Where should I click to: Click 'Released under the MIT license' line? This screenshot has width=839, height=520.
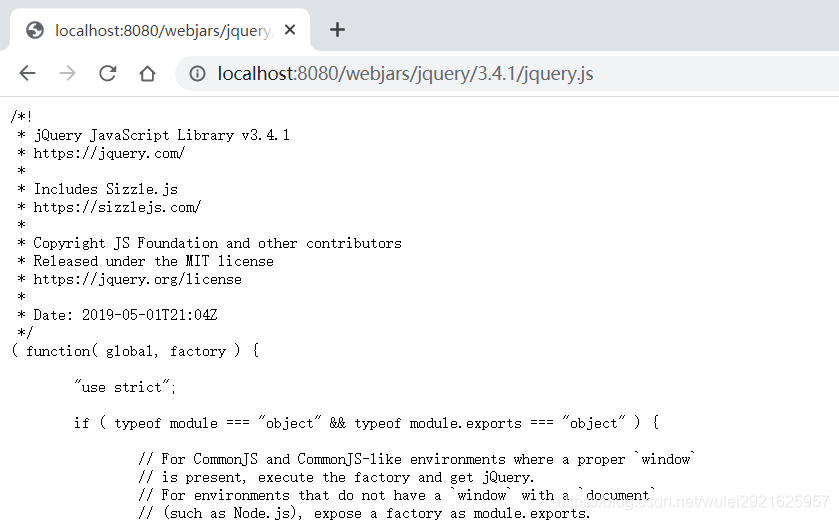153,261
